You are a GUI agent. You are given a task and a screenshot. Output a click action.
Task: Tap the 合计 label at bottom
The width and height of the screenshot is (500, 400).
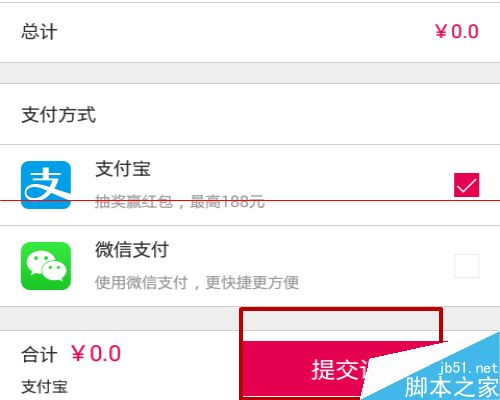tap(39, 354)
